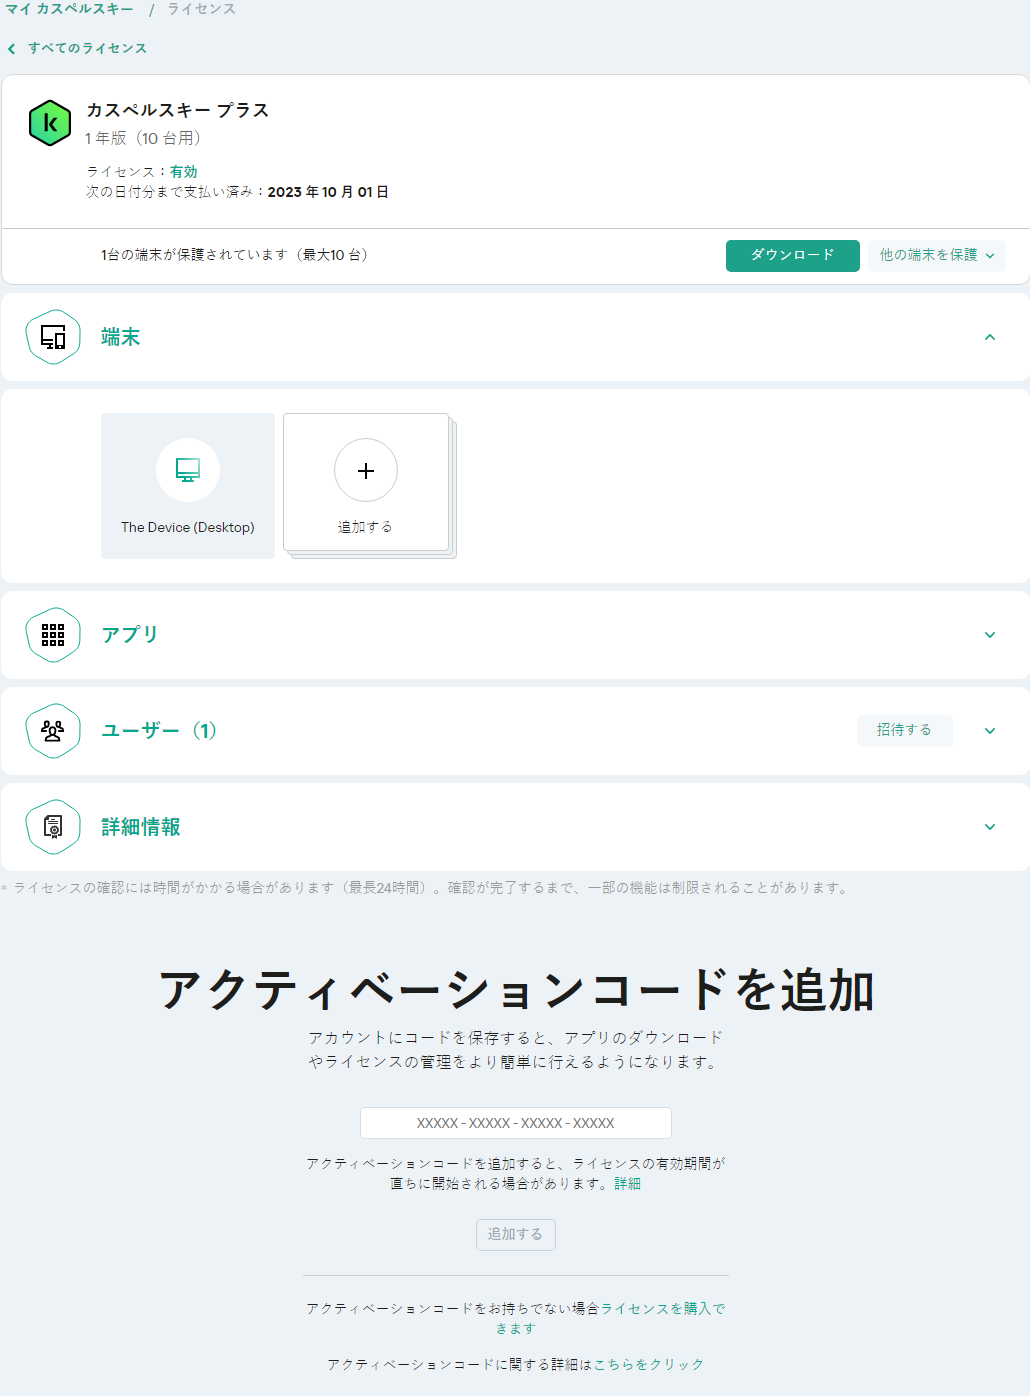Click the 端末 devices section icon
This screenshot has height=1396, width=1030.
pos(53,337)
